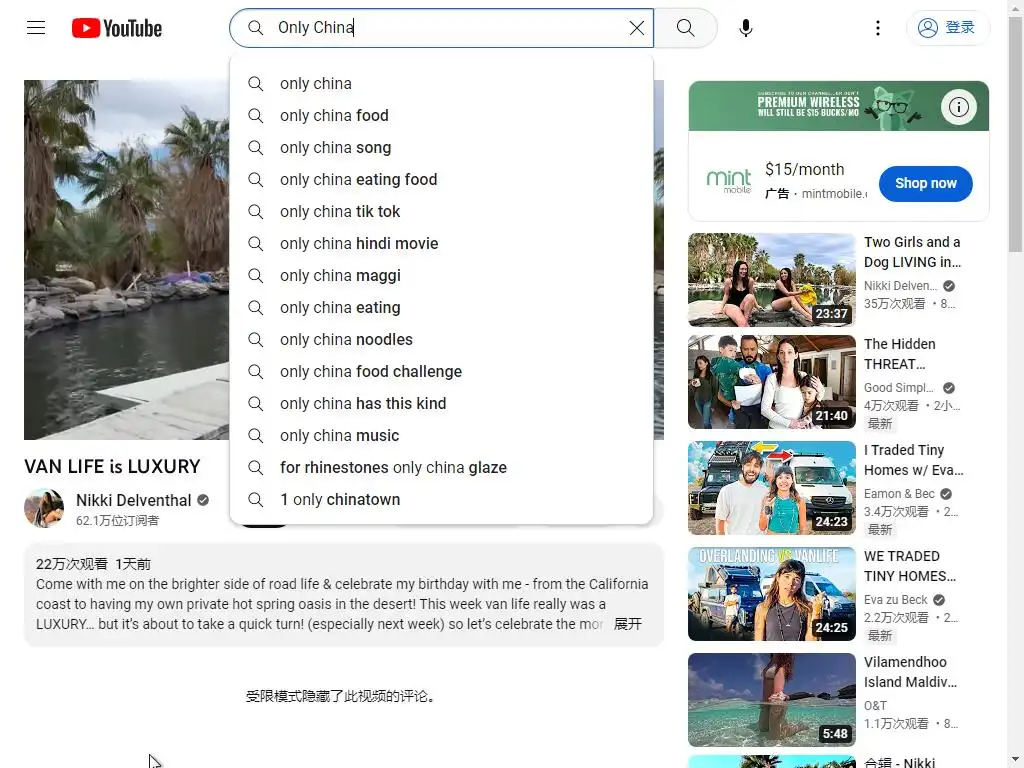Click the VAN LIFE is LUXURY title

[112, 466]
